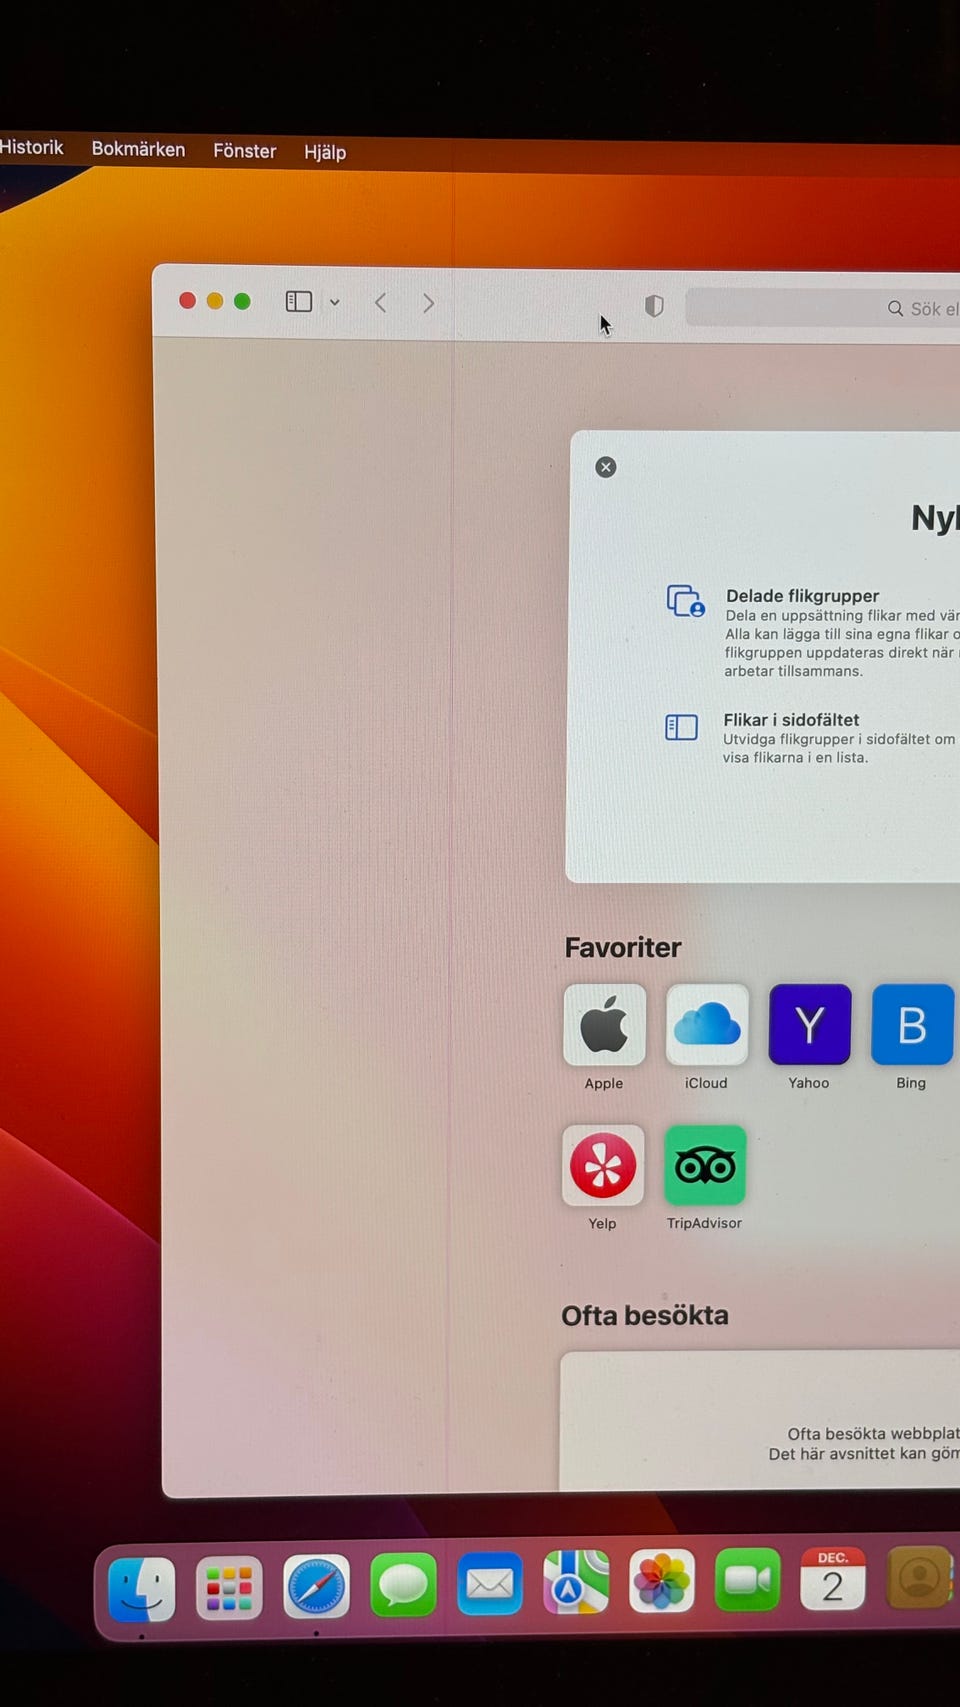Open Contacts from the Dock
960x1707 pixels.
(x=919, y=1578)
